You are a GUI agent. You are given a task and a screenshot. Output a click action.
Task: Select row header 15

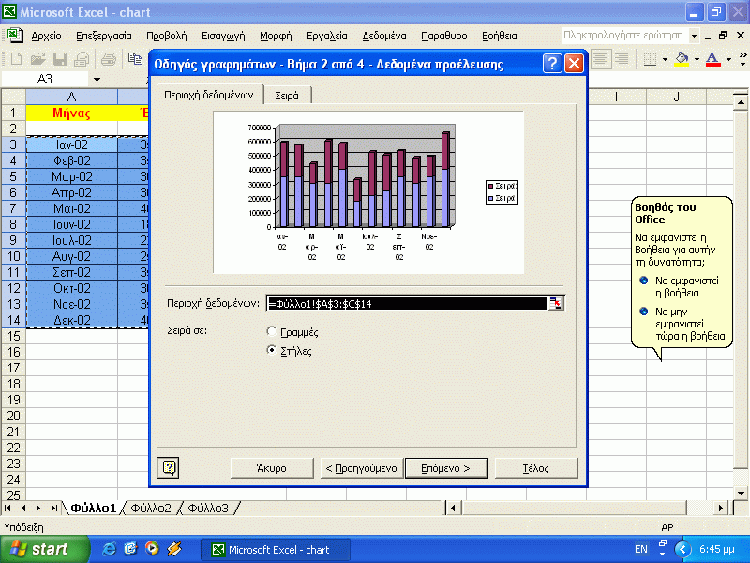click(13, 336)
